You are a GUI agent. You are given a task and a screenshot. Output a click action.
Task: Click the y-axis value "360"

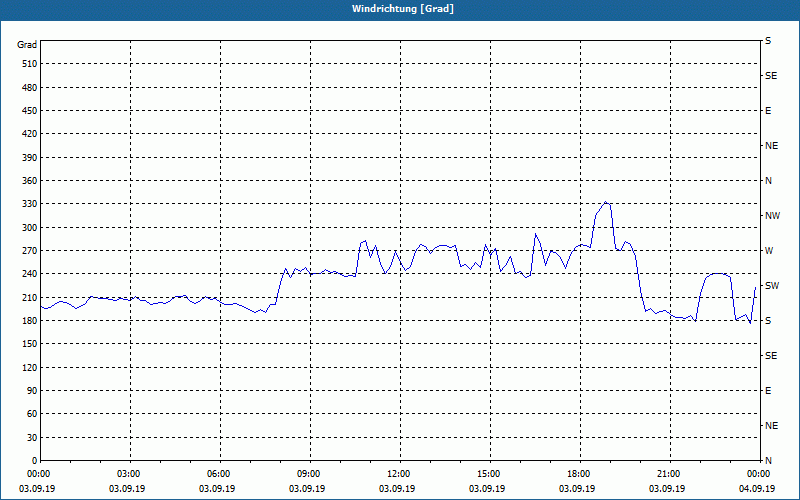30,181
